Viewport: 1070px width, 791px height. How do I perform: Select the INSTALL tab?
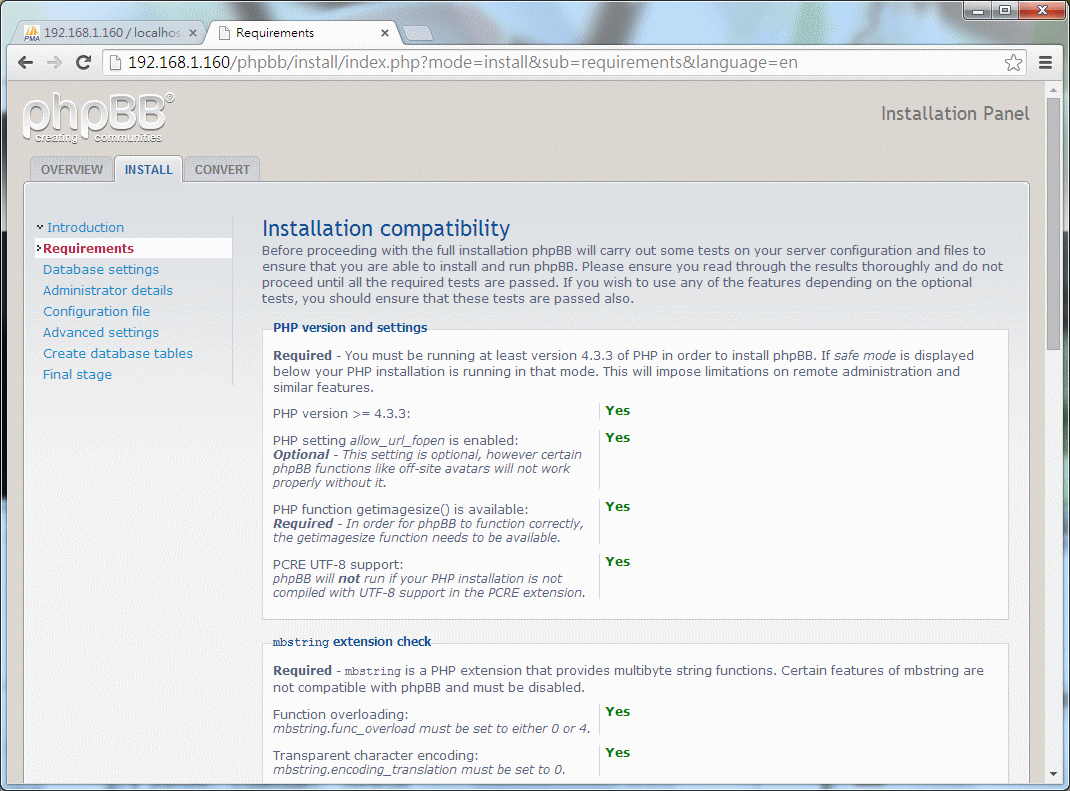click(x=148, y=169)
